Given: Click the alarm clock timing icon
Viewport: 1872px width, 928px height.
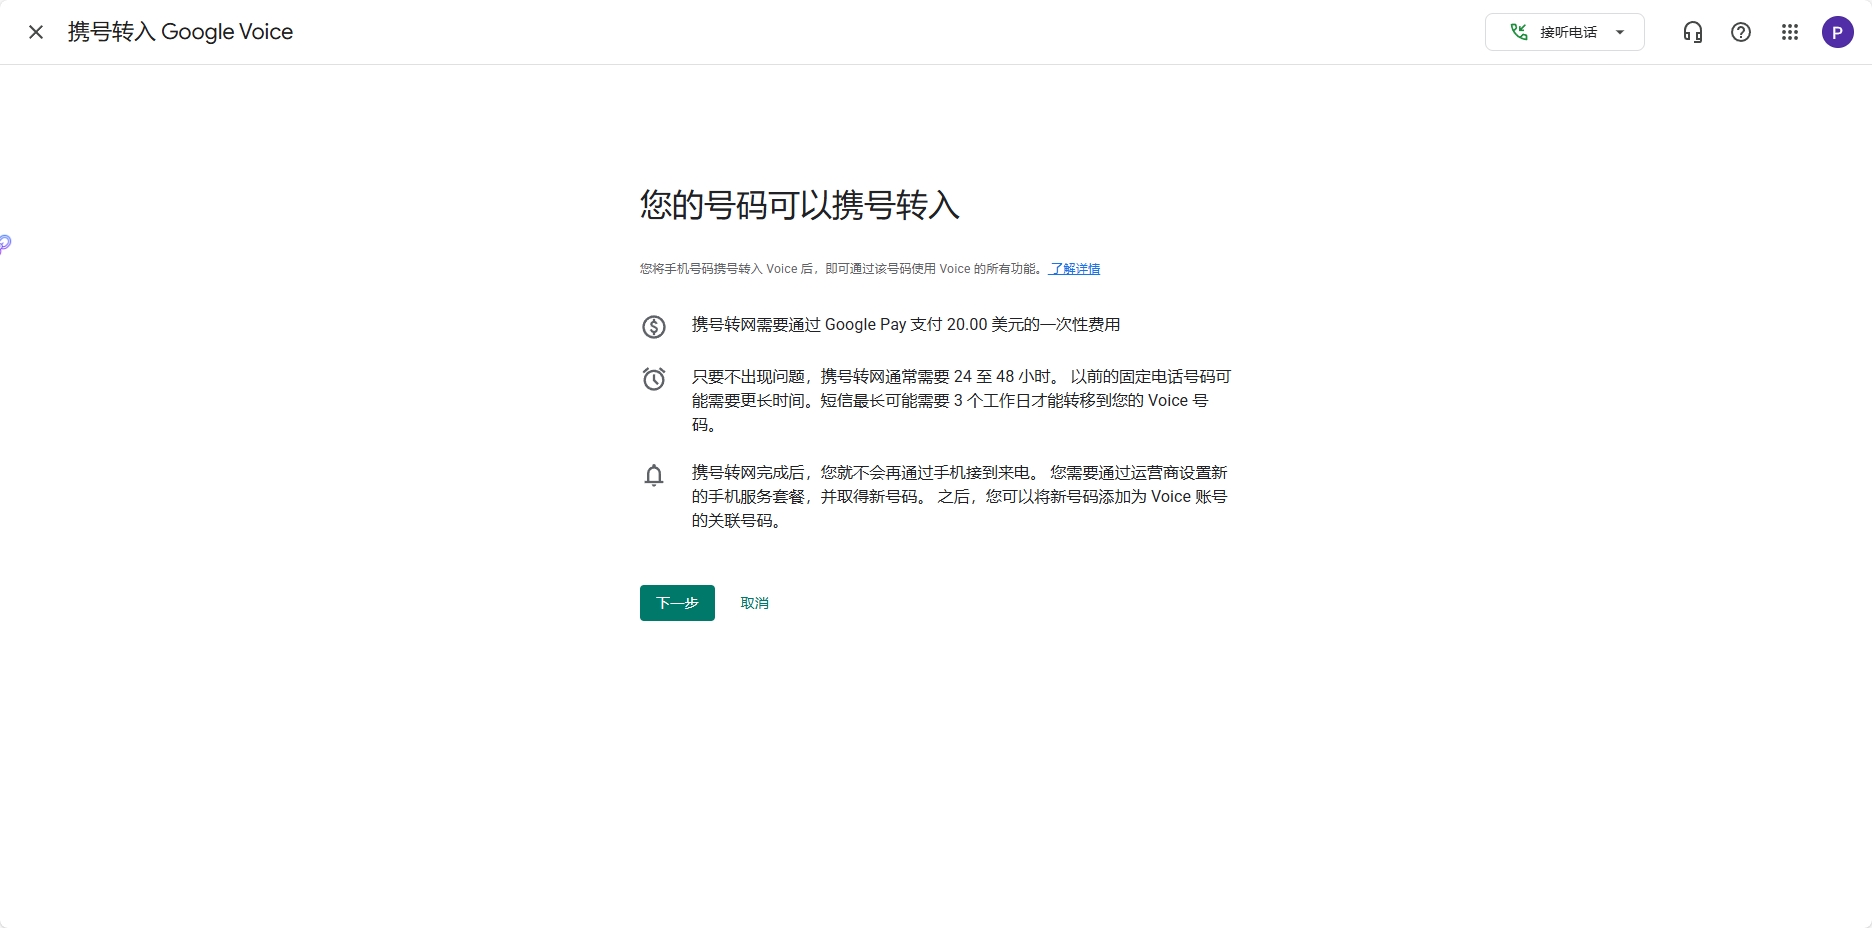Looking at the screenshot, I should tap(654, 379).
